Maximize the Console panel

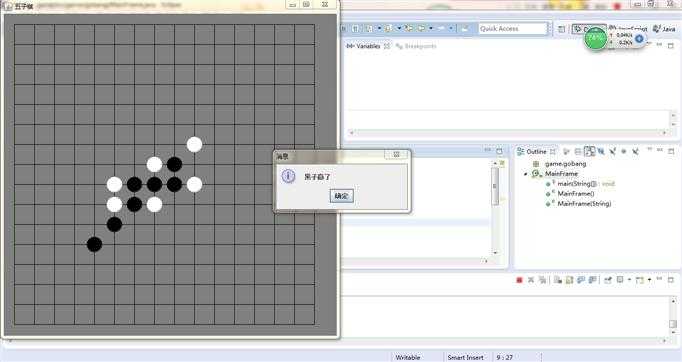point(671,279)
